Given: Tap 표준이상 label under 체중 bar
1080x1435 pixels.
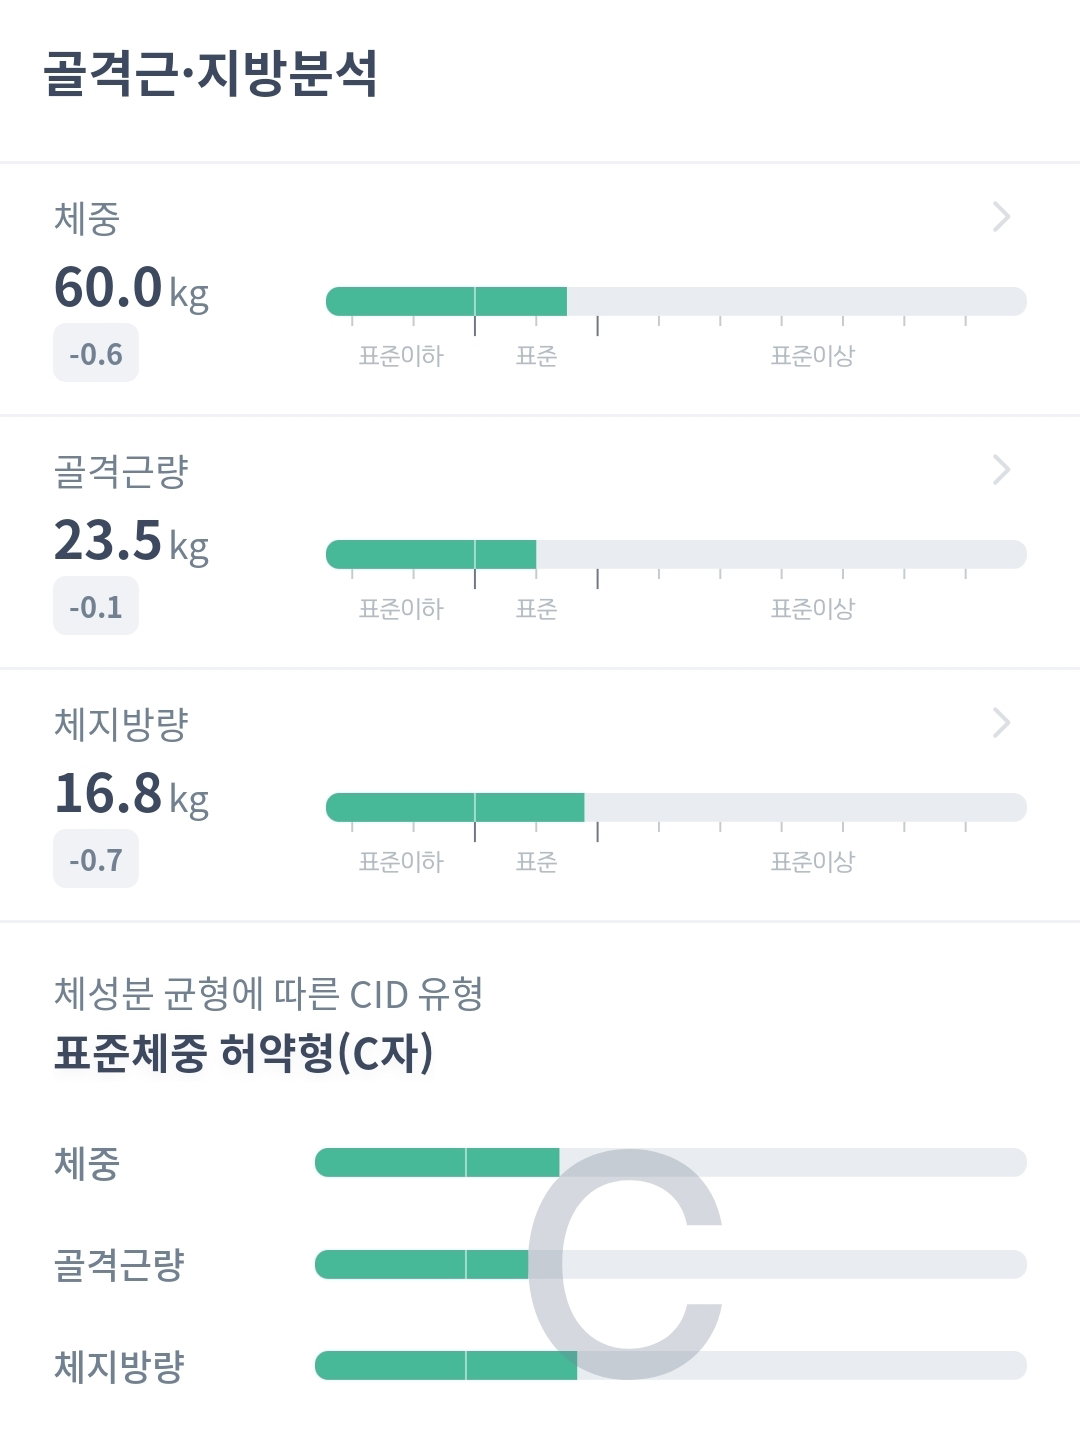Looking at the screenshot, I should pos(813,356).
